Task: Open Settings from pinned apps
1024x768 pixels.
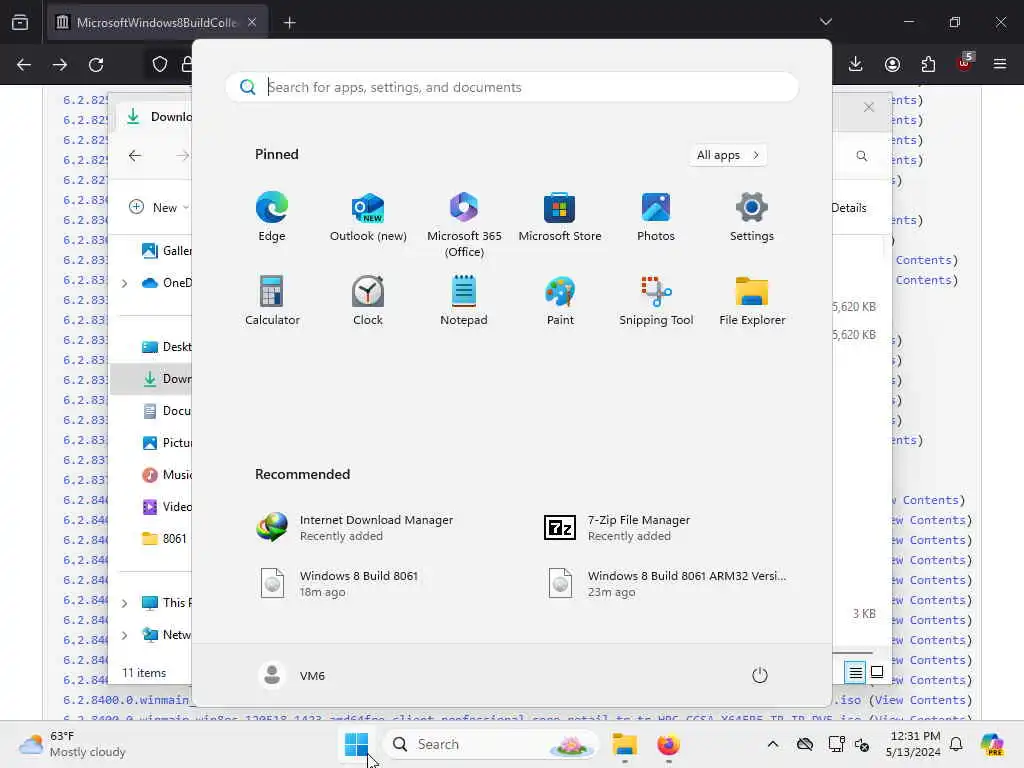Action: tap(752, 217)
